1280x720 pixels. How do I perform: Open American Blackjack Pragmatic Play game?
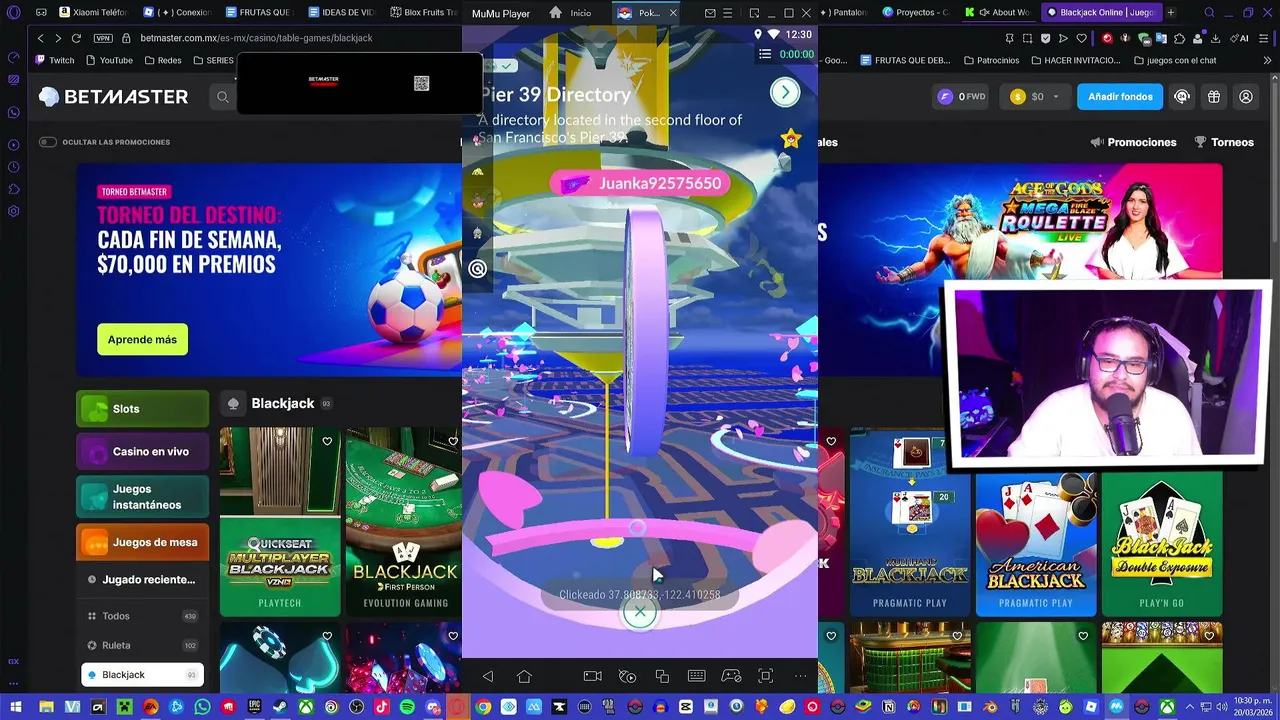pos(1036,544)
